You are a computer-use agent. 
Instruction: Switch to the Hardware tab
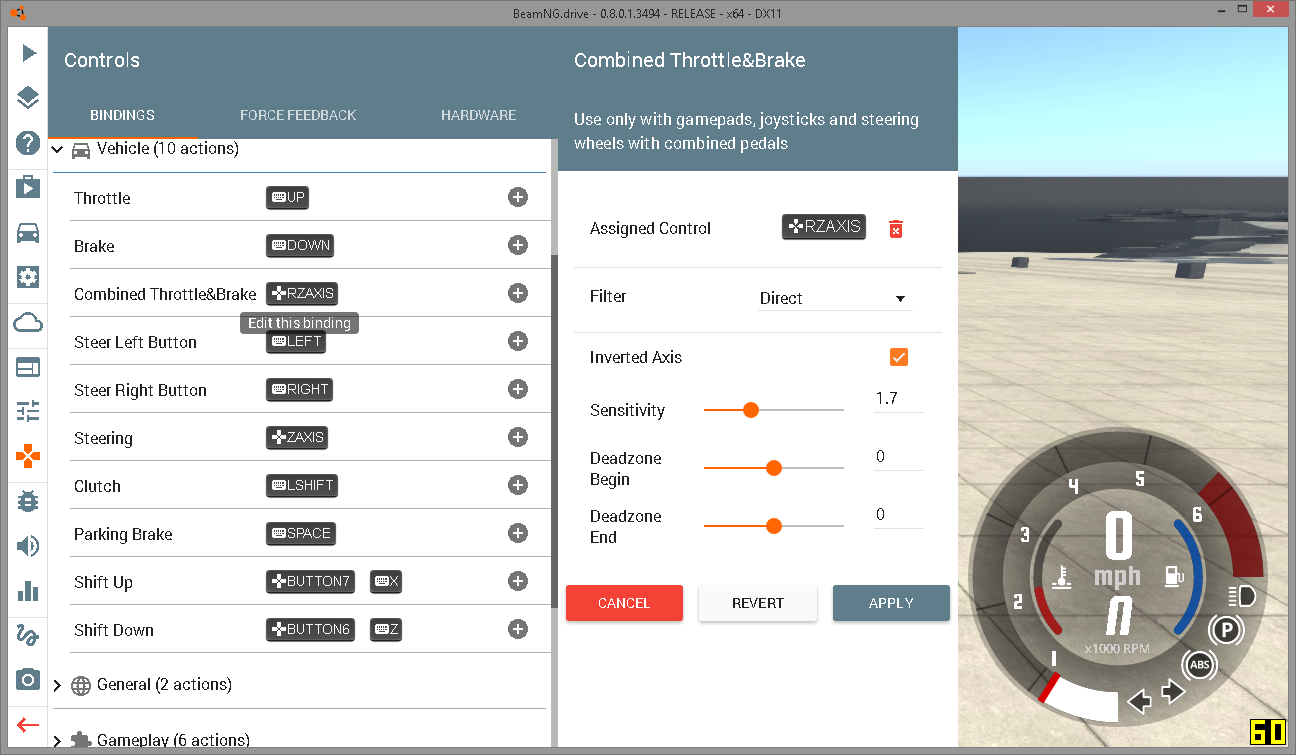pyautogui.click(x=479, y=115)
